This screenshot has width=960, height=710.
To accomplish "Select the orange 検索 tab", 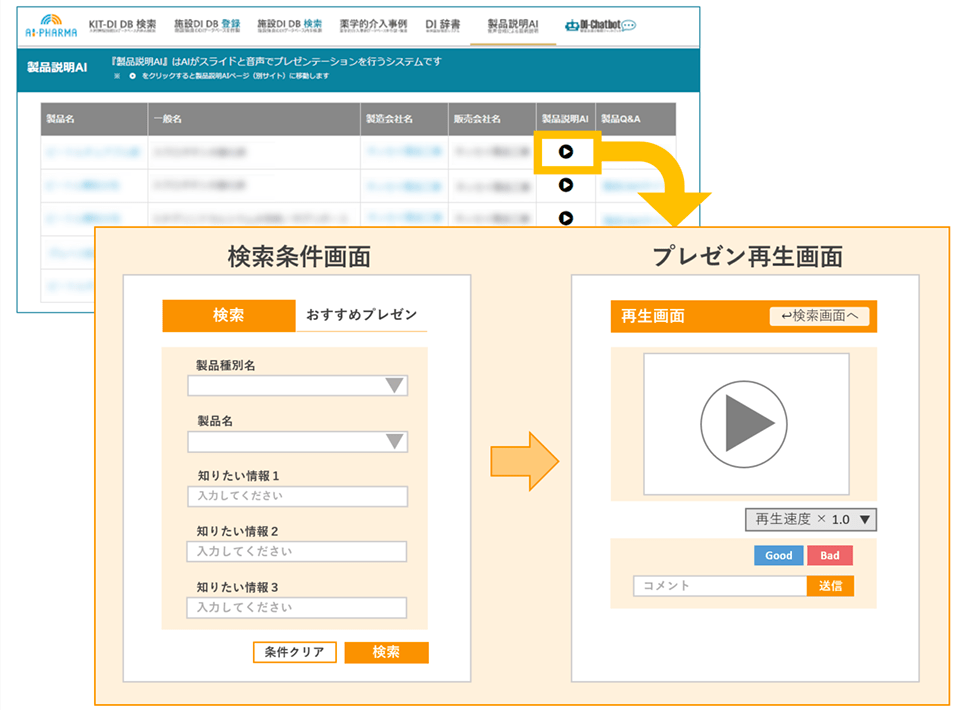I will (228, 315).
